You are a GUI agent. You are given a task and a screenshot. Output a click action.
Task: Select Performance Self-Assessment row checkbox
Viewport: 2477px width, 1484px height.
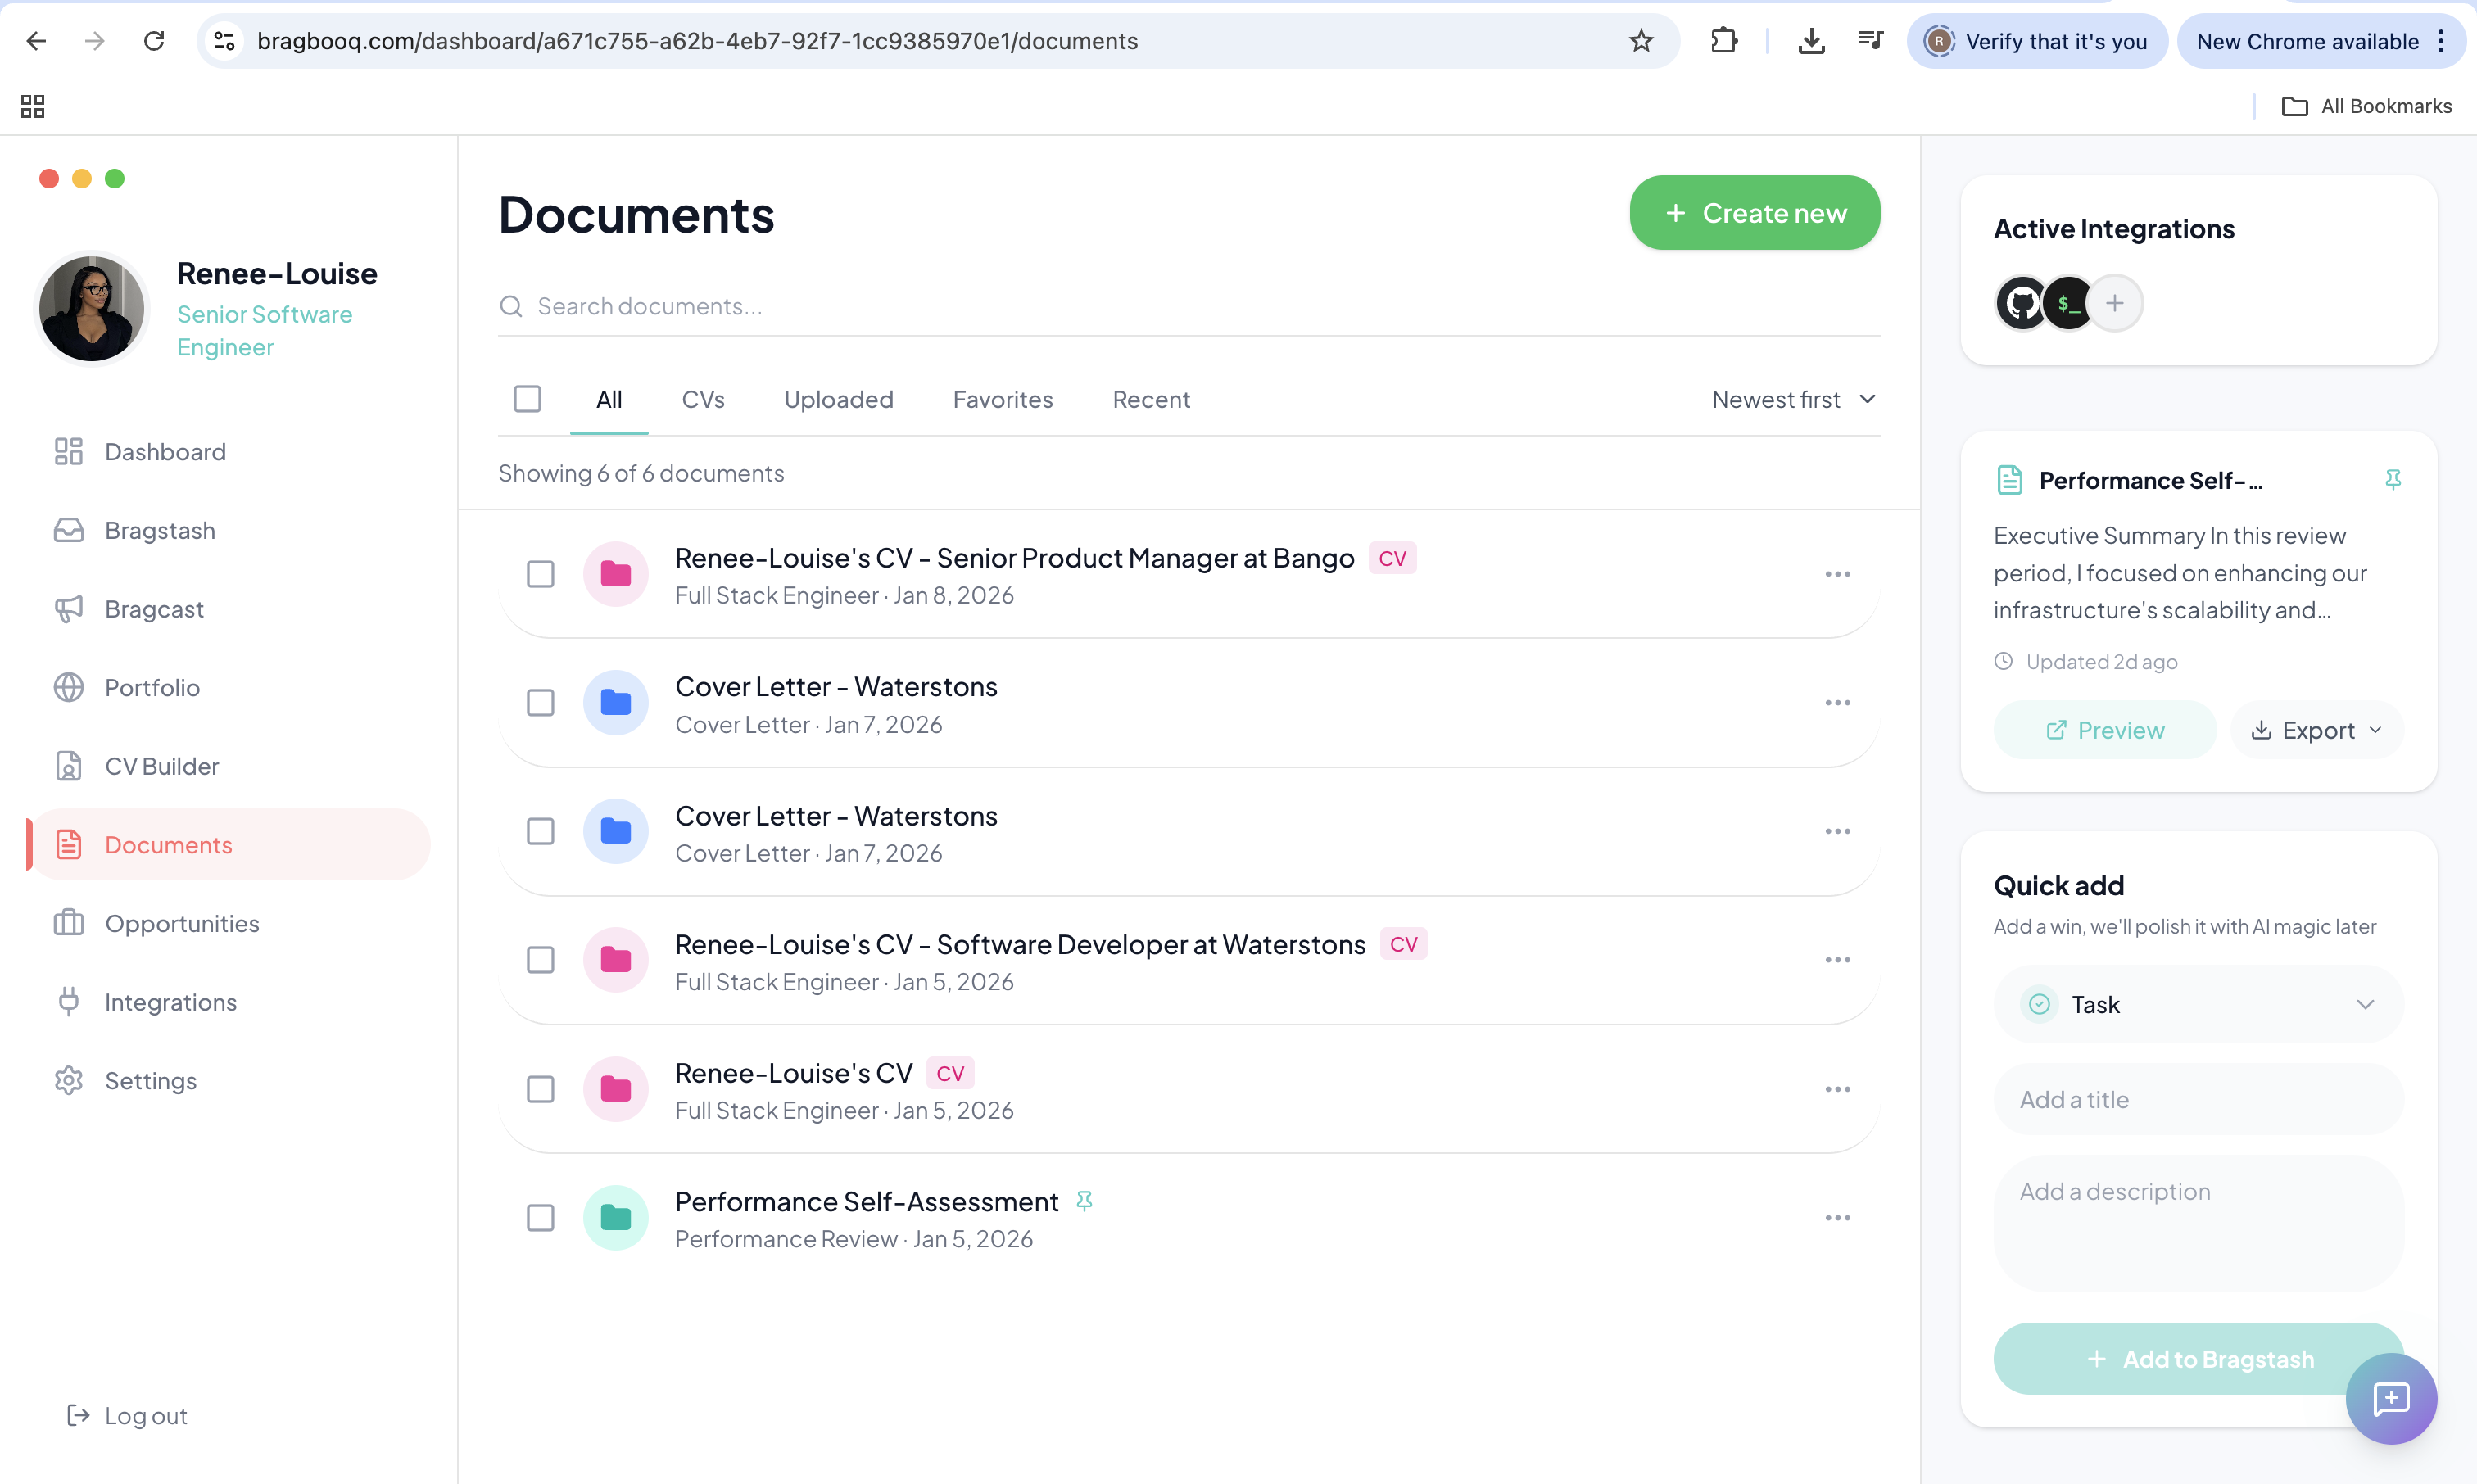point(540,1218)
